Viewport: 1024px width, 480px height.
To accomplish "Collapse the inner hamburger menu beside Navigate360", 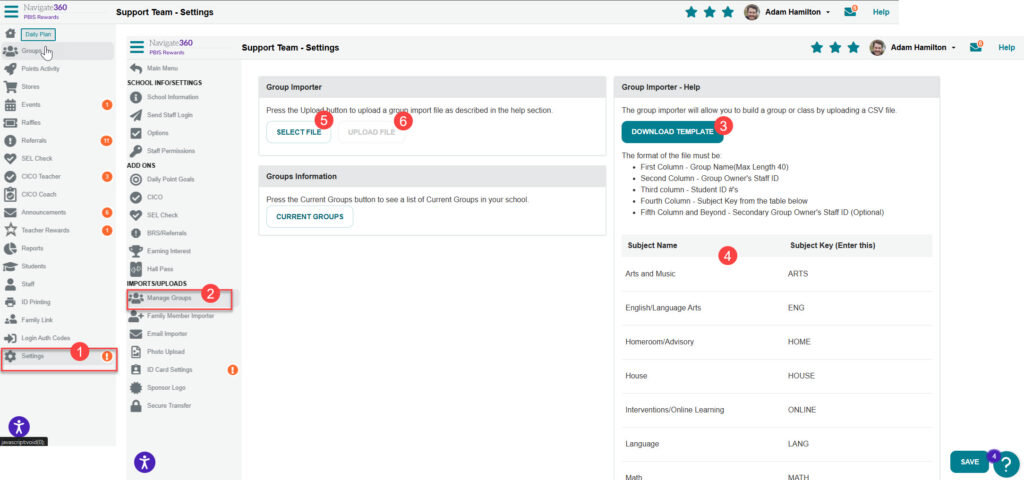I will (x=137, y=47).
